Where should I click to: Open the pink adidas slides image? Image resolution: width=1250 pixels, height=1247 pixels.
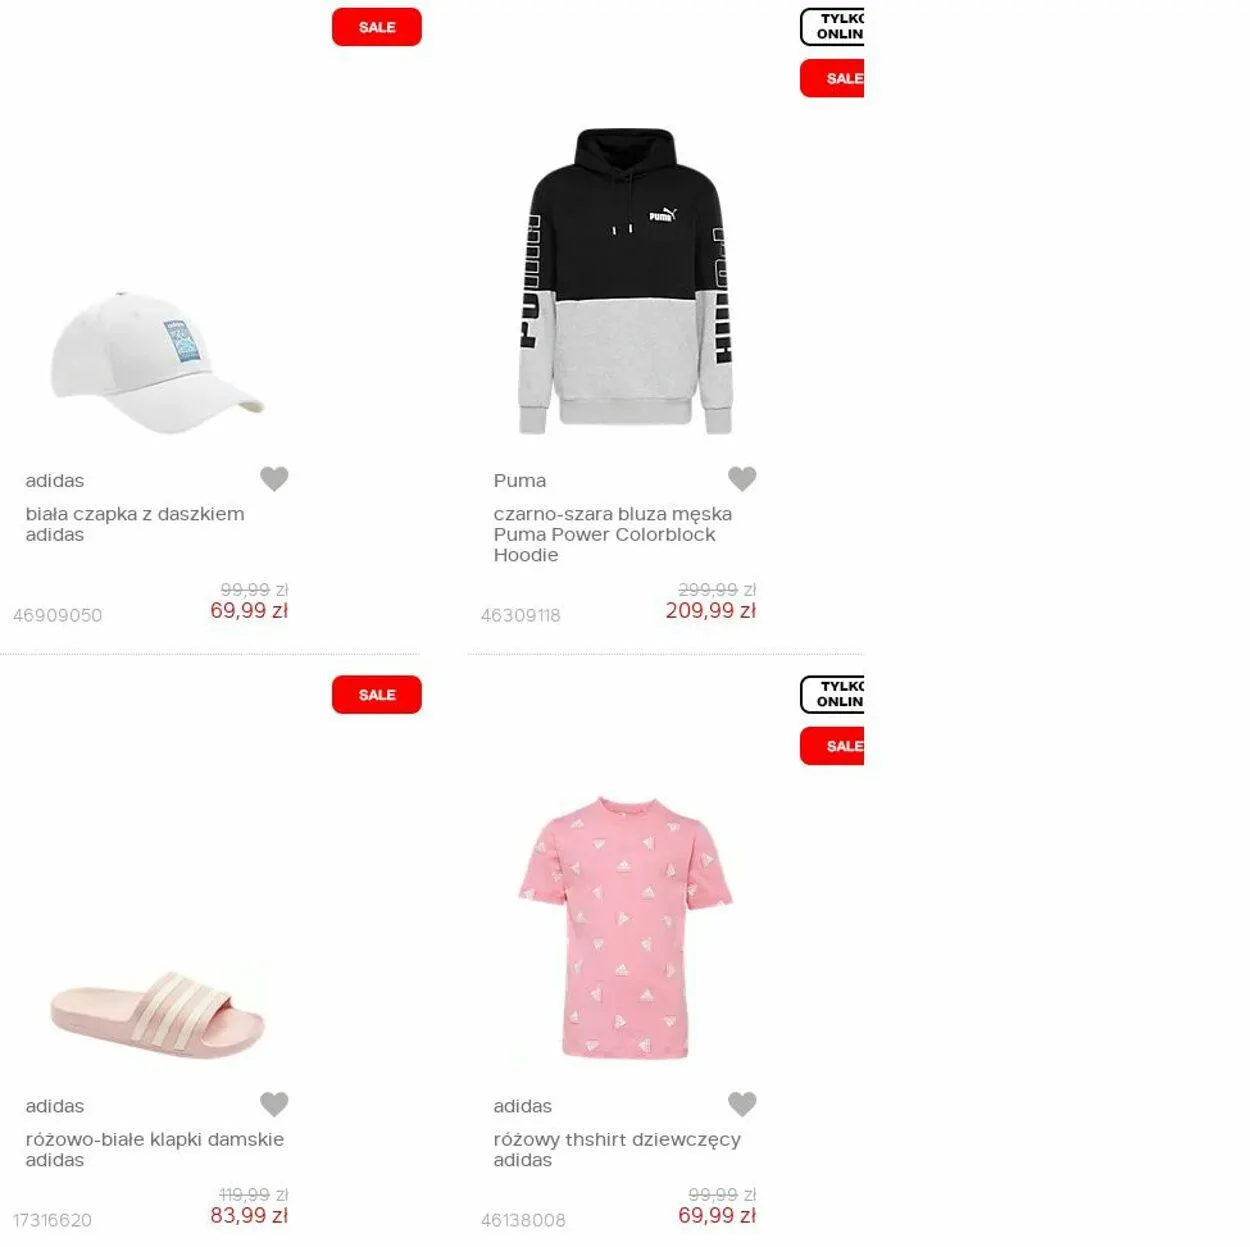[157, 1016]
